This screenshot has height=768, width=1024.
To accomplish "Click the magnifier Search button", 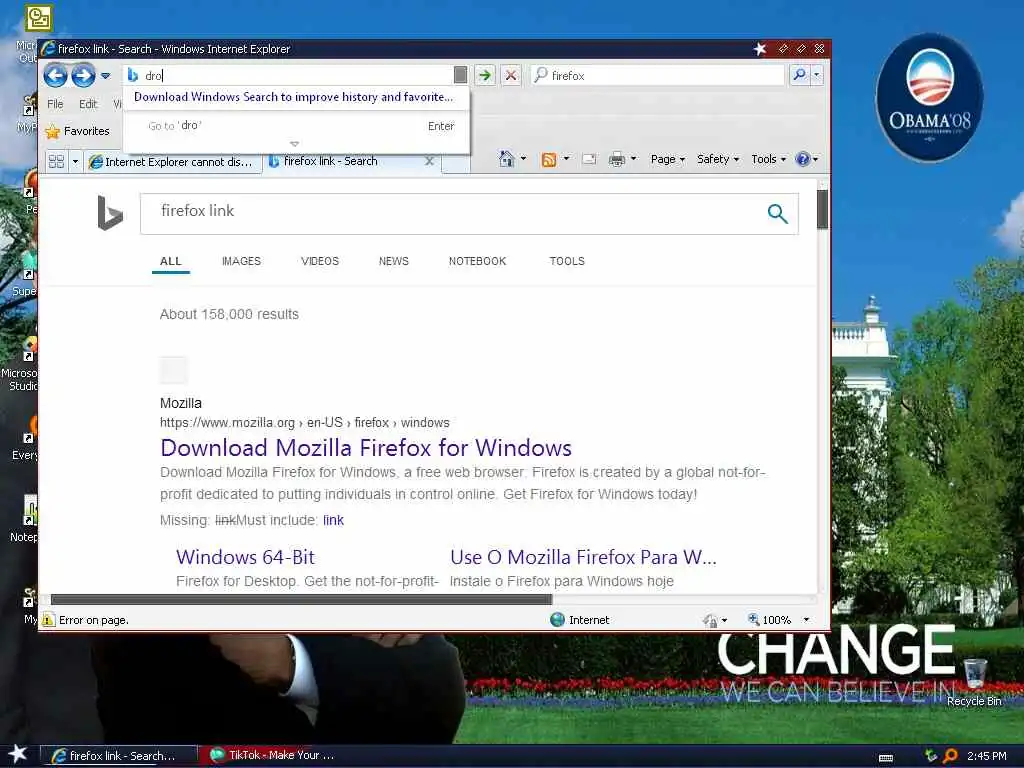I will 799,75.
